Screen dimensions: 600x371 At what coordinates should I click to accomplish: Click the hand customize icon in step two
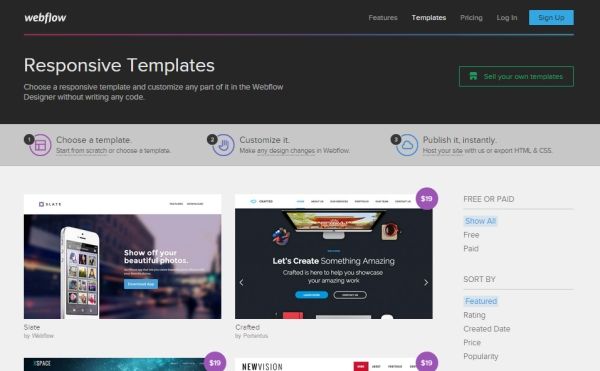point(224,145)
